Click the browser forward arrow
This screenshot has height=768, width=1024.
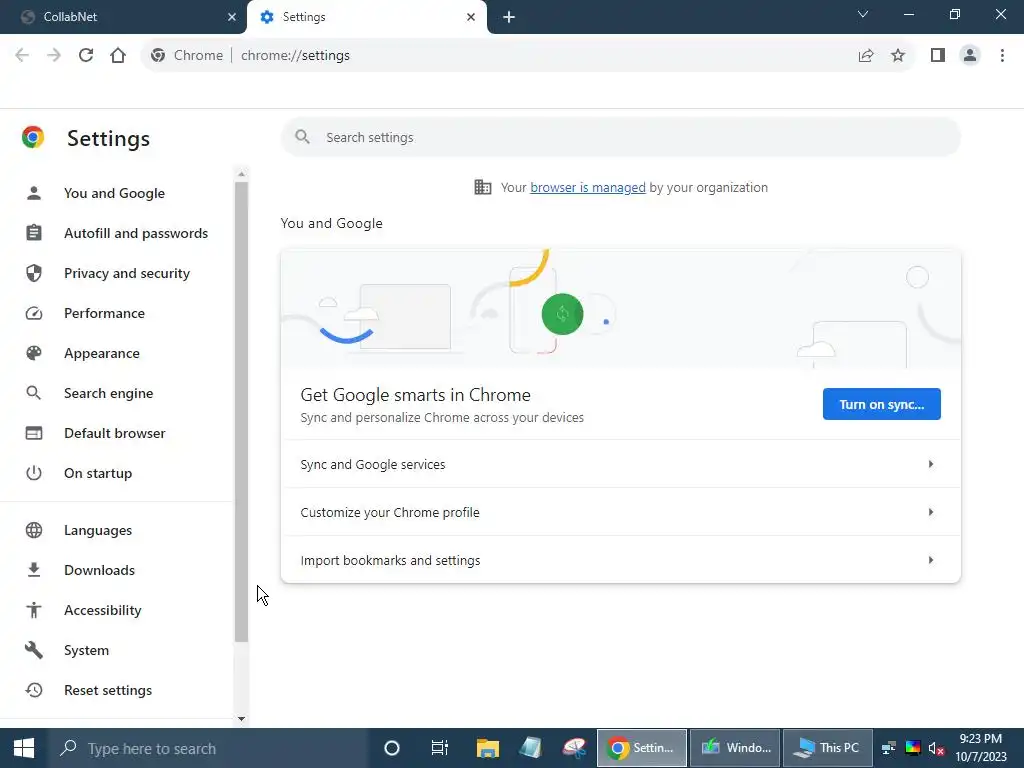[54, 56]
